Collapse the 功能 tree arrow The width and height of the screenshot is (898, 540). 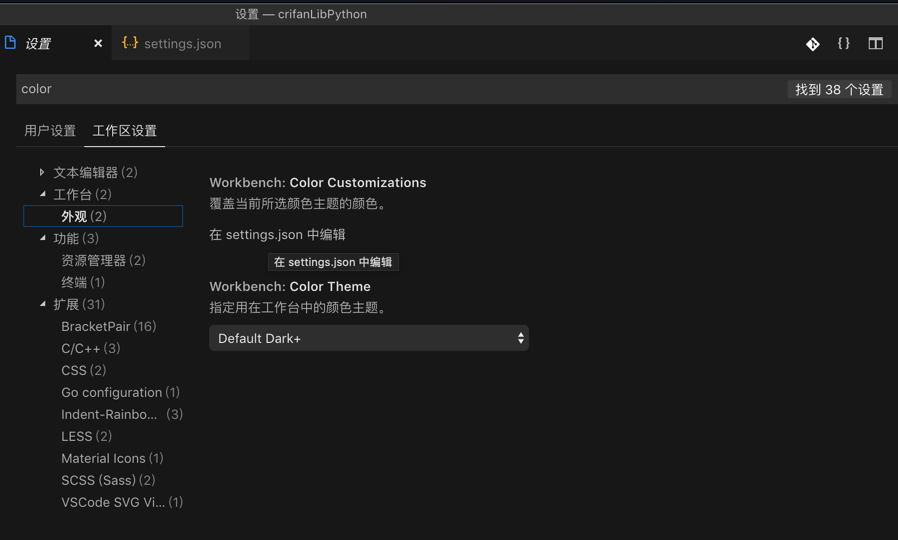point(42,238)
